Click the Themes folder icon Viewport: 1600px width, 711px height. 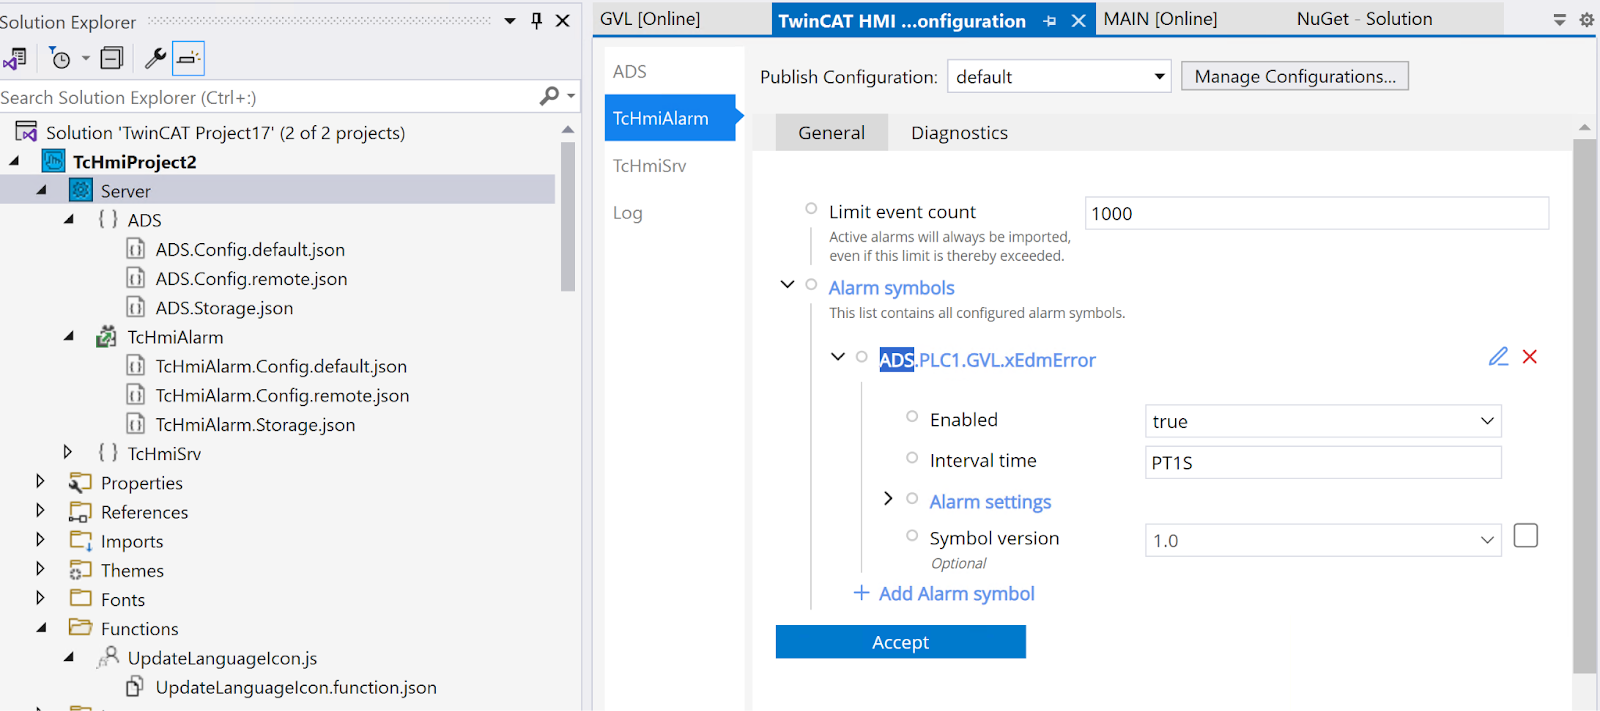tap(80, 570)
